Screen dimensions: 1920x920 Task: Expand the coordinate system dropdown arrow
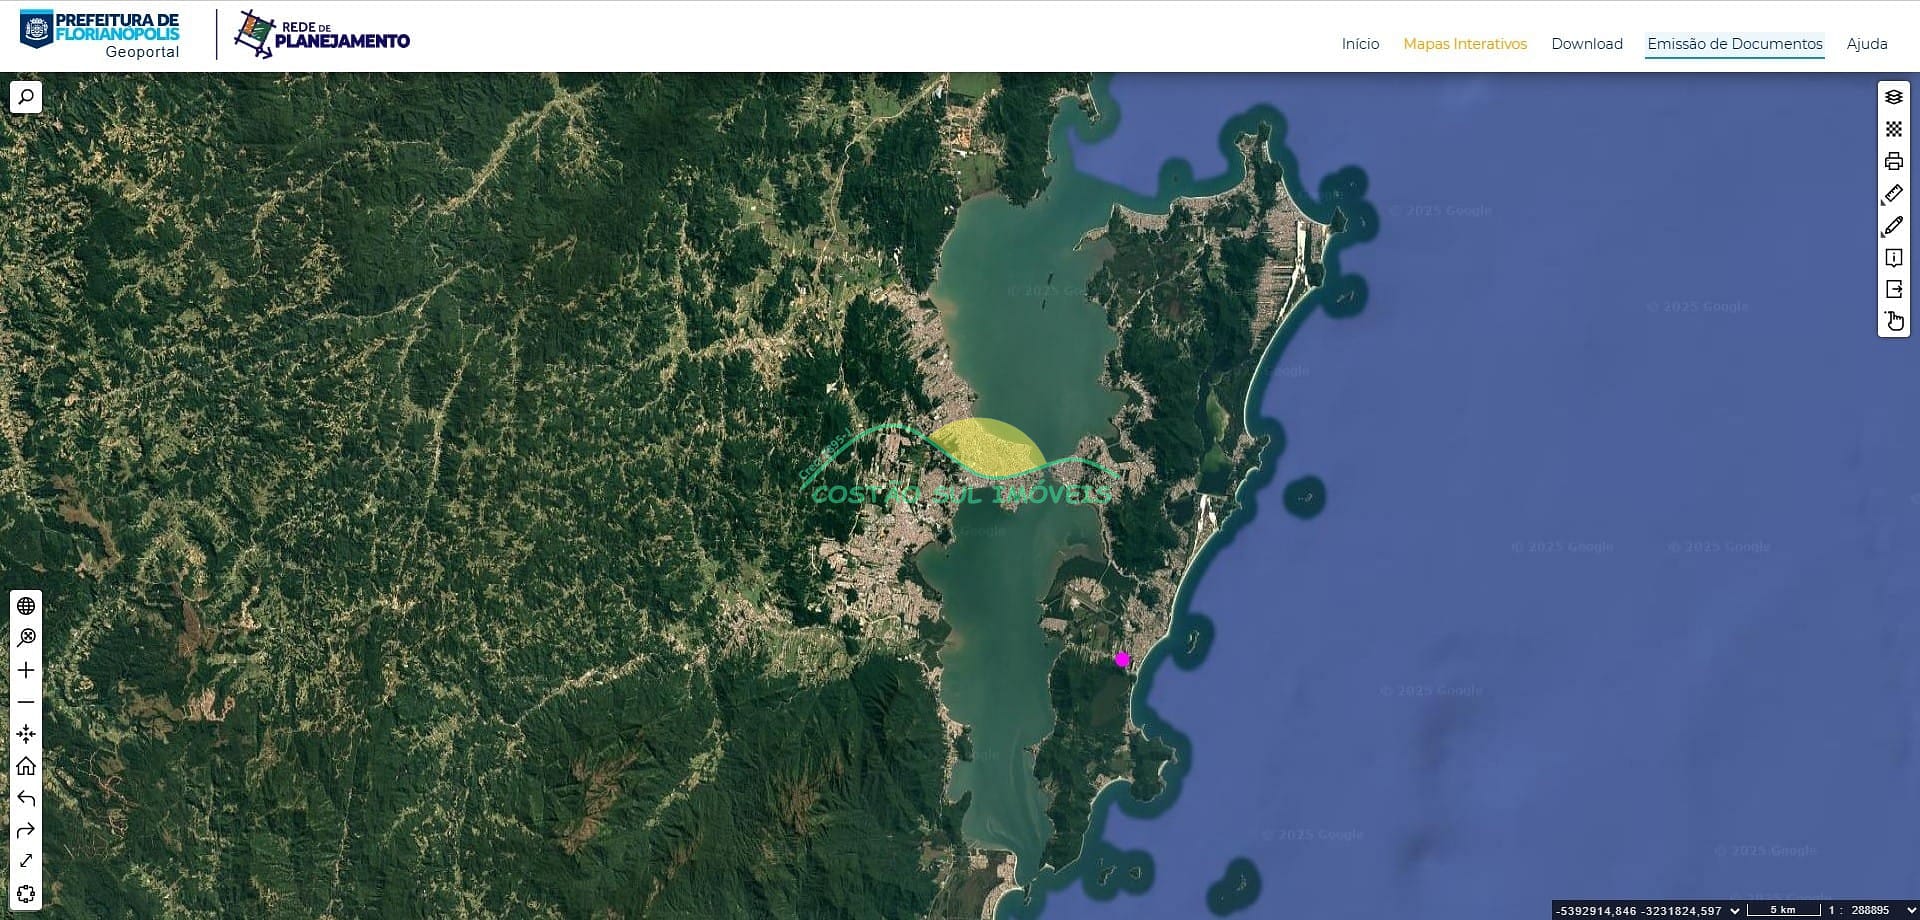[x=1735, y=910]
